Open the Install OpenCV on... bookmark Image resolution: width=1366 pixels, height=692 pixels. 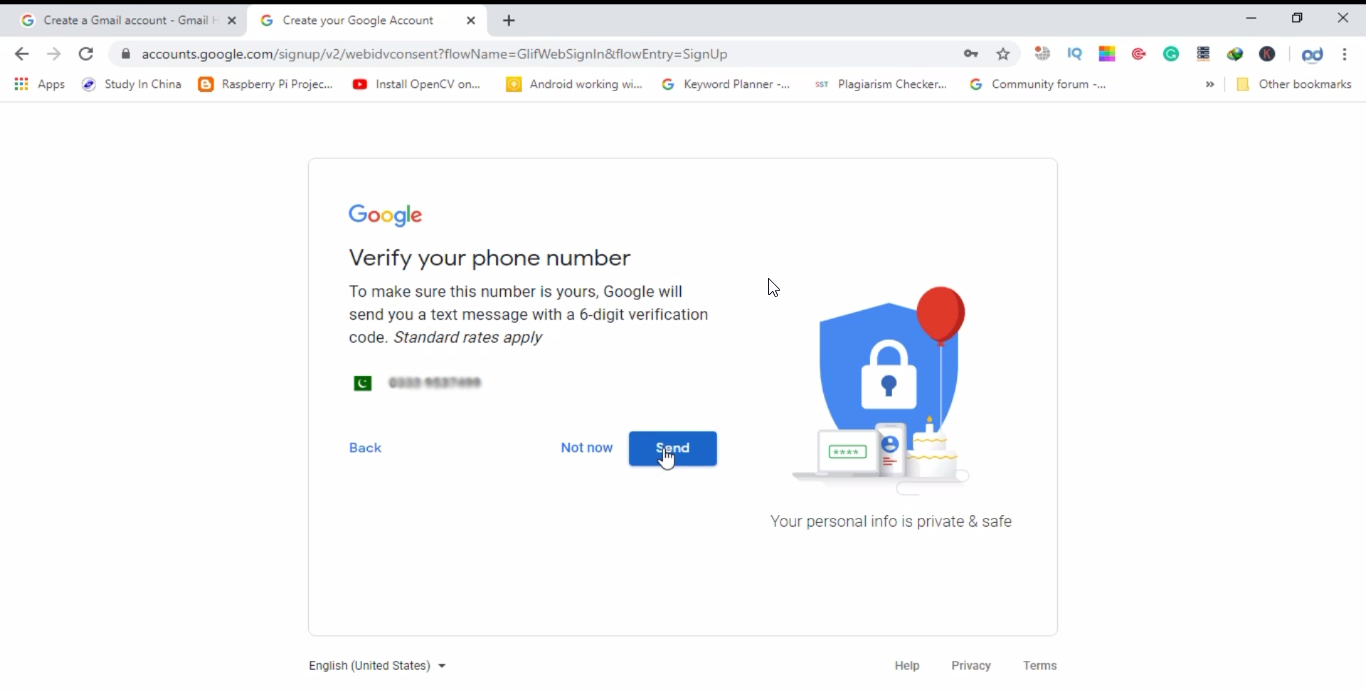417,85
